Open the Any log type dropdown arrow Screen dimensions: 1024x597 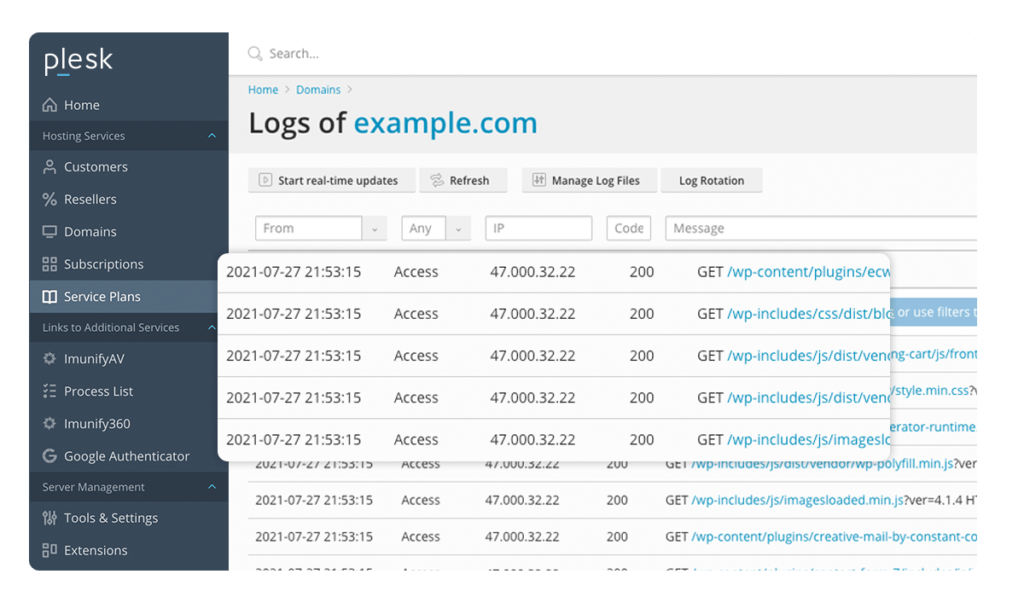(458, 229)
